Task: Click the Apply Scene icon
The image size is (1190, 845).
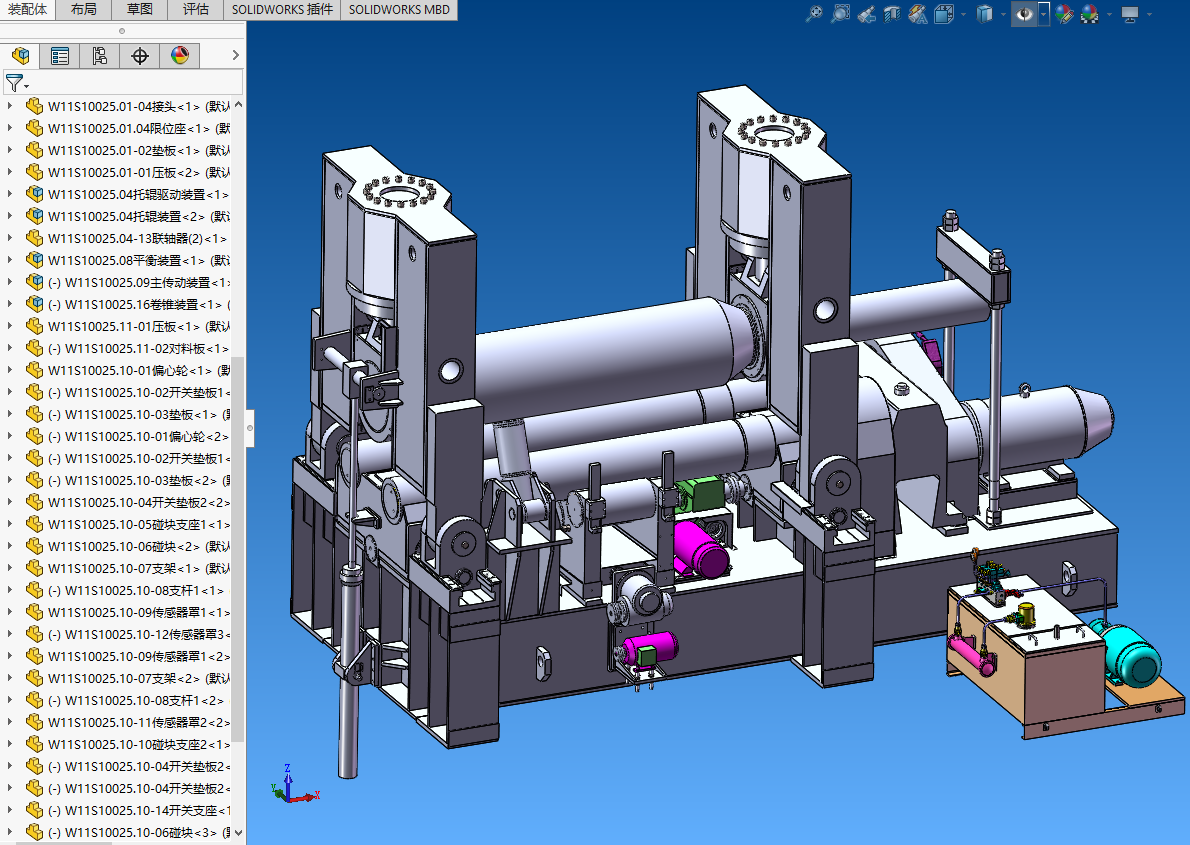Action: point(1090,14)
